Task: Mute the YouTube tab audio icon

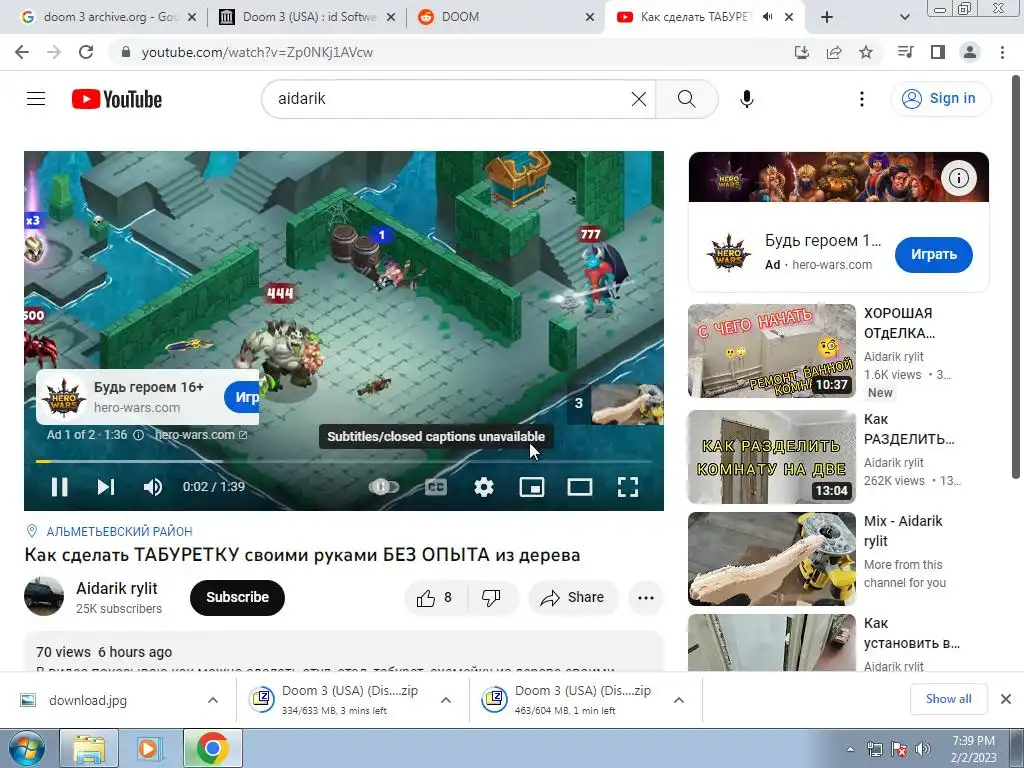Action: (x=767, y=17)
